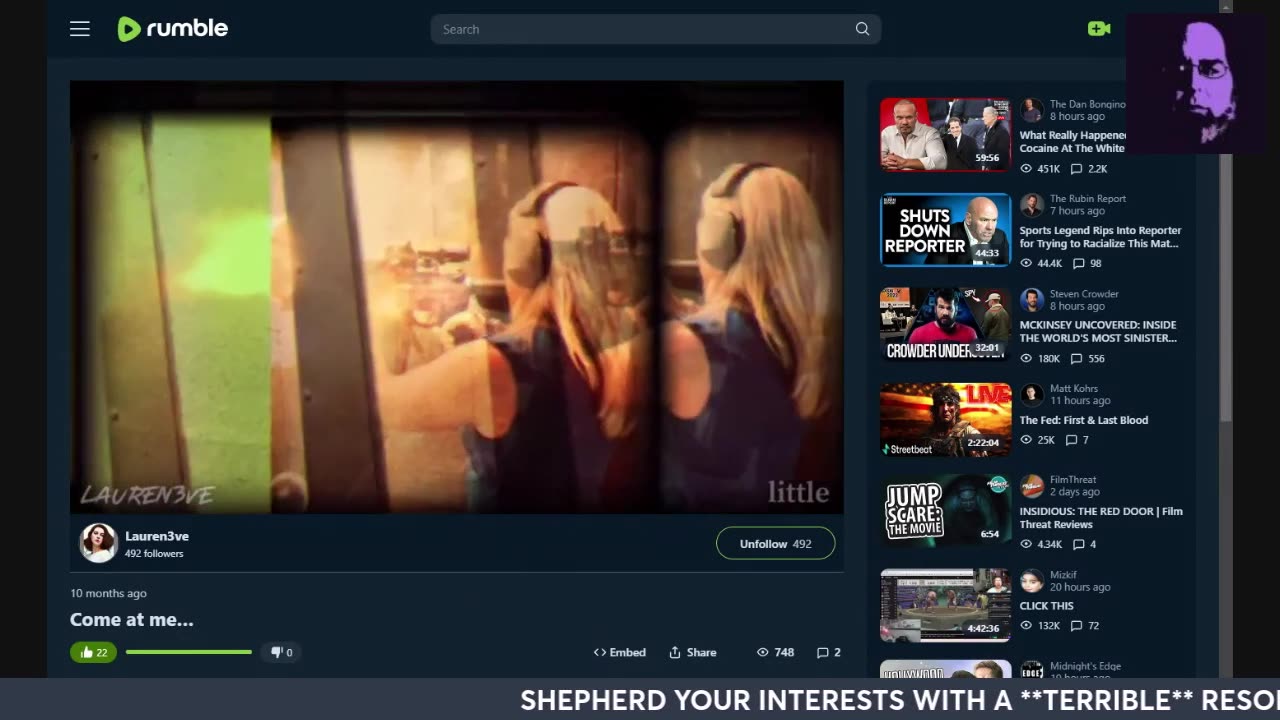
Task: Click the '492 followers' text
Action: (x=154, y=553)
